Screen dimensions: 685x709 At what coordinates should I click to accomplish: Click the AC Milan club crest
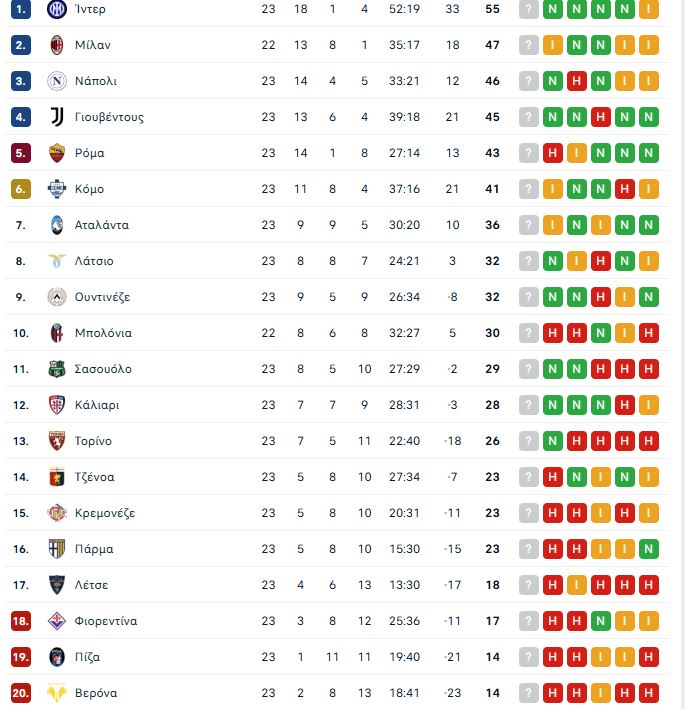pos(56,45)
